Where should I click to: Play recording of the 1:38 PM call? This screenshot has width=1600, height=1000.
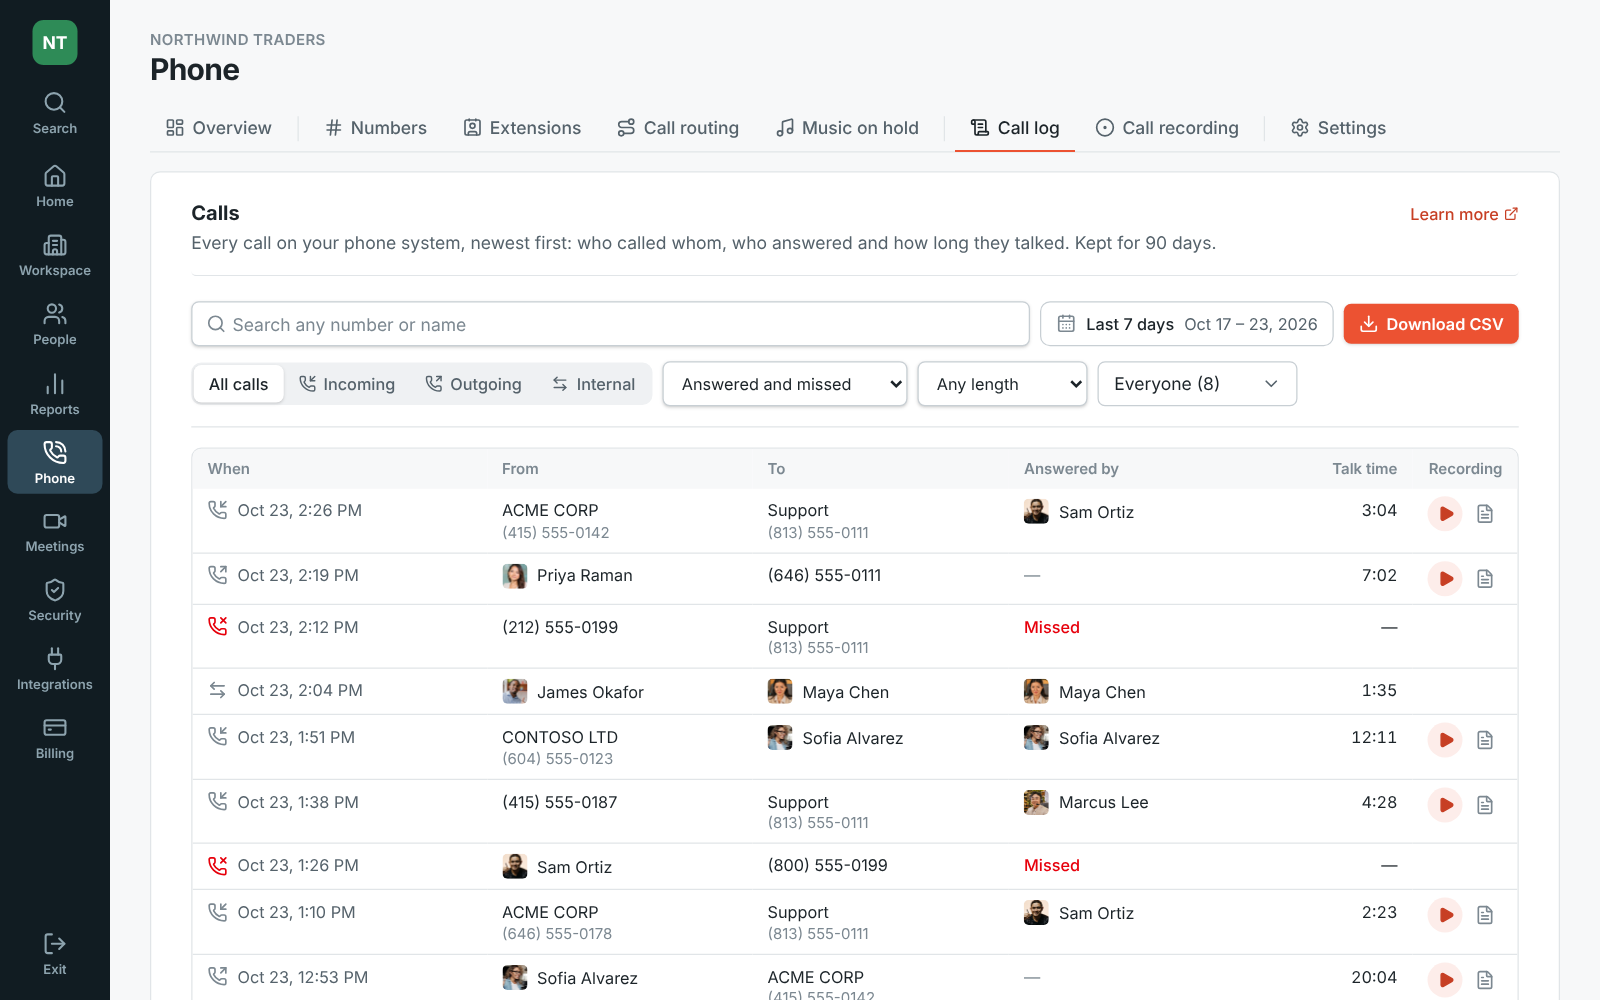point(1445,805)
